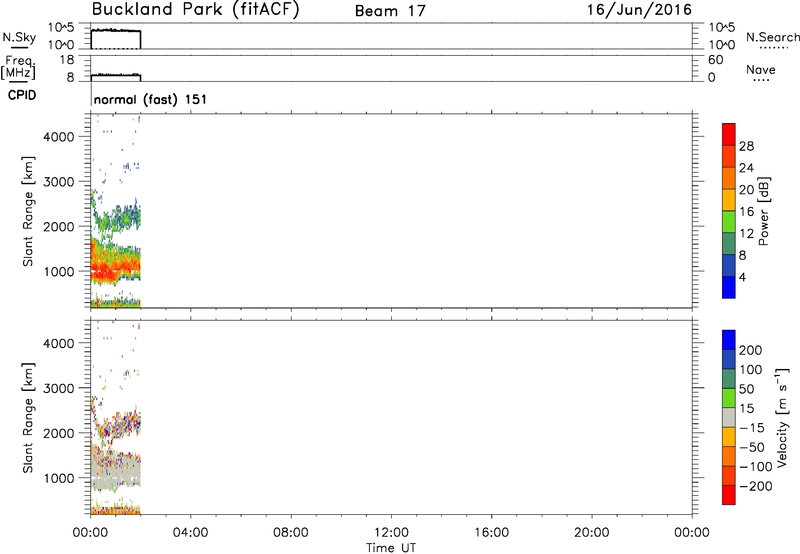
Task: Click the light green 12-16 dB Power swatch
Action: click(729, 222)
